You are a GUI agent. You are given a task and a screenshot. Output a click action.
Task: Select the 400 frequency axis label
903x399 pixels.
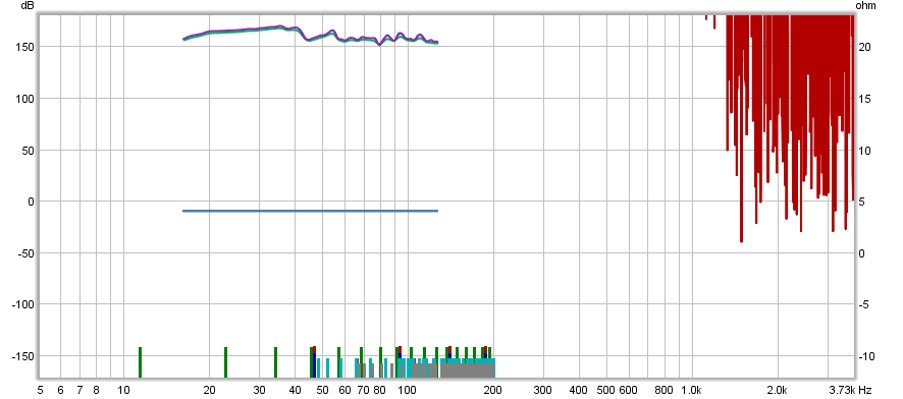click(x=579, y=390)
